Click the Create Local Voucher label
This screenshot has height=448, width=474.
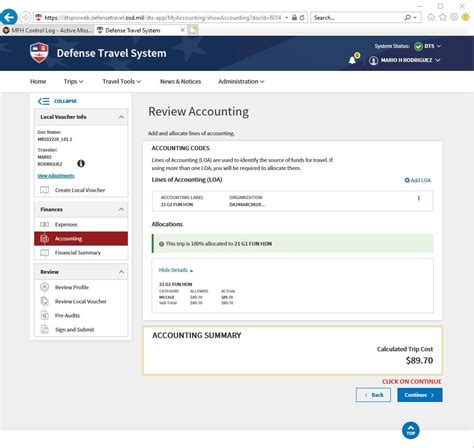[x=80, y=190]
